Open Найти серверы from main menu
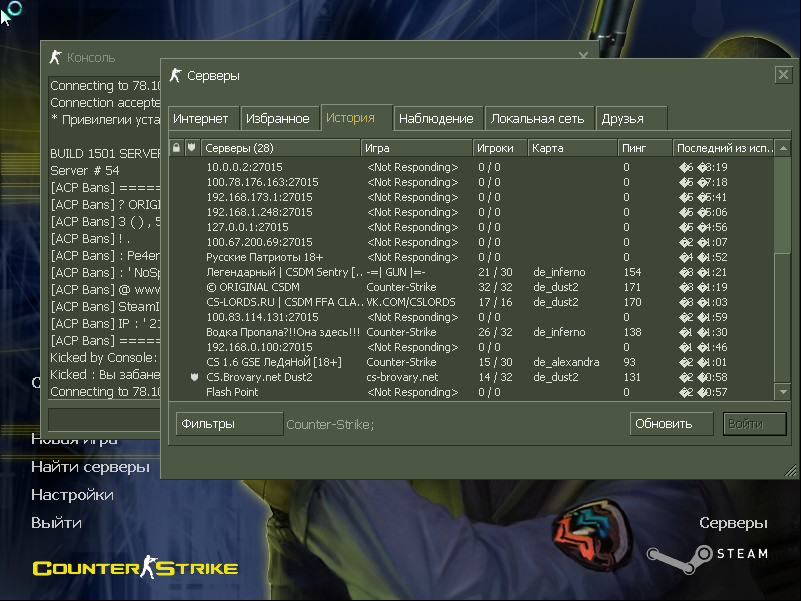 [90, 467]
